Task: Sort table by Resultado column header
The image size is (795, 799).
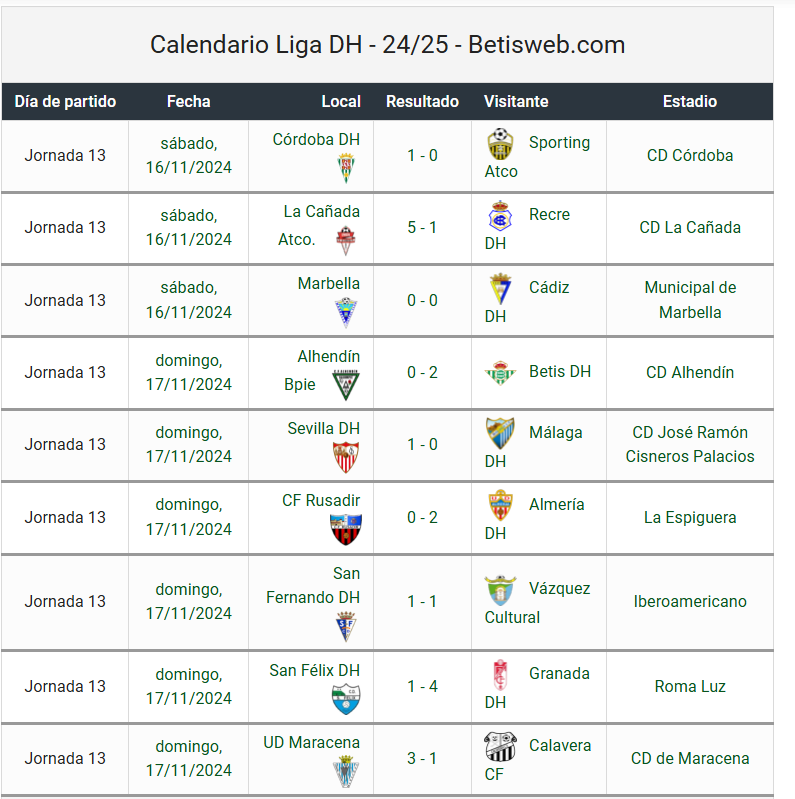Action: [422, 101]
